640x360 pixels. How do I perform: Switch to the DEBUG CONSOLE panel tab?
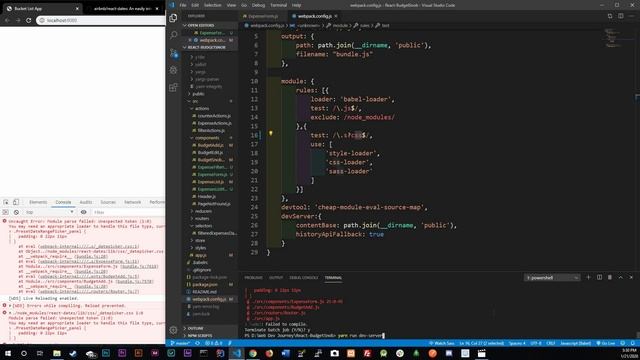[304, 278]
